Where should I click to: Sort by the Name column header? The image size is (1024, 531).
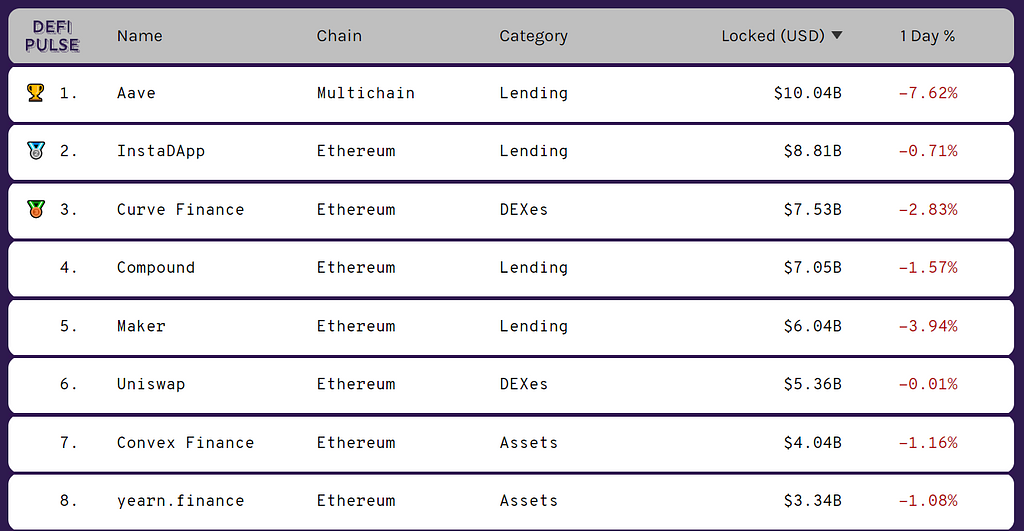pos(139,36)
